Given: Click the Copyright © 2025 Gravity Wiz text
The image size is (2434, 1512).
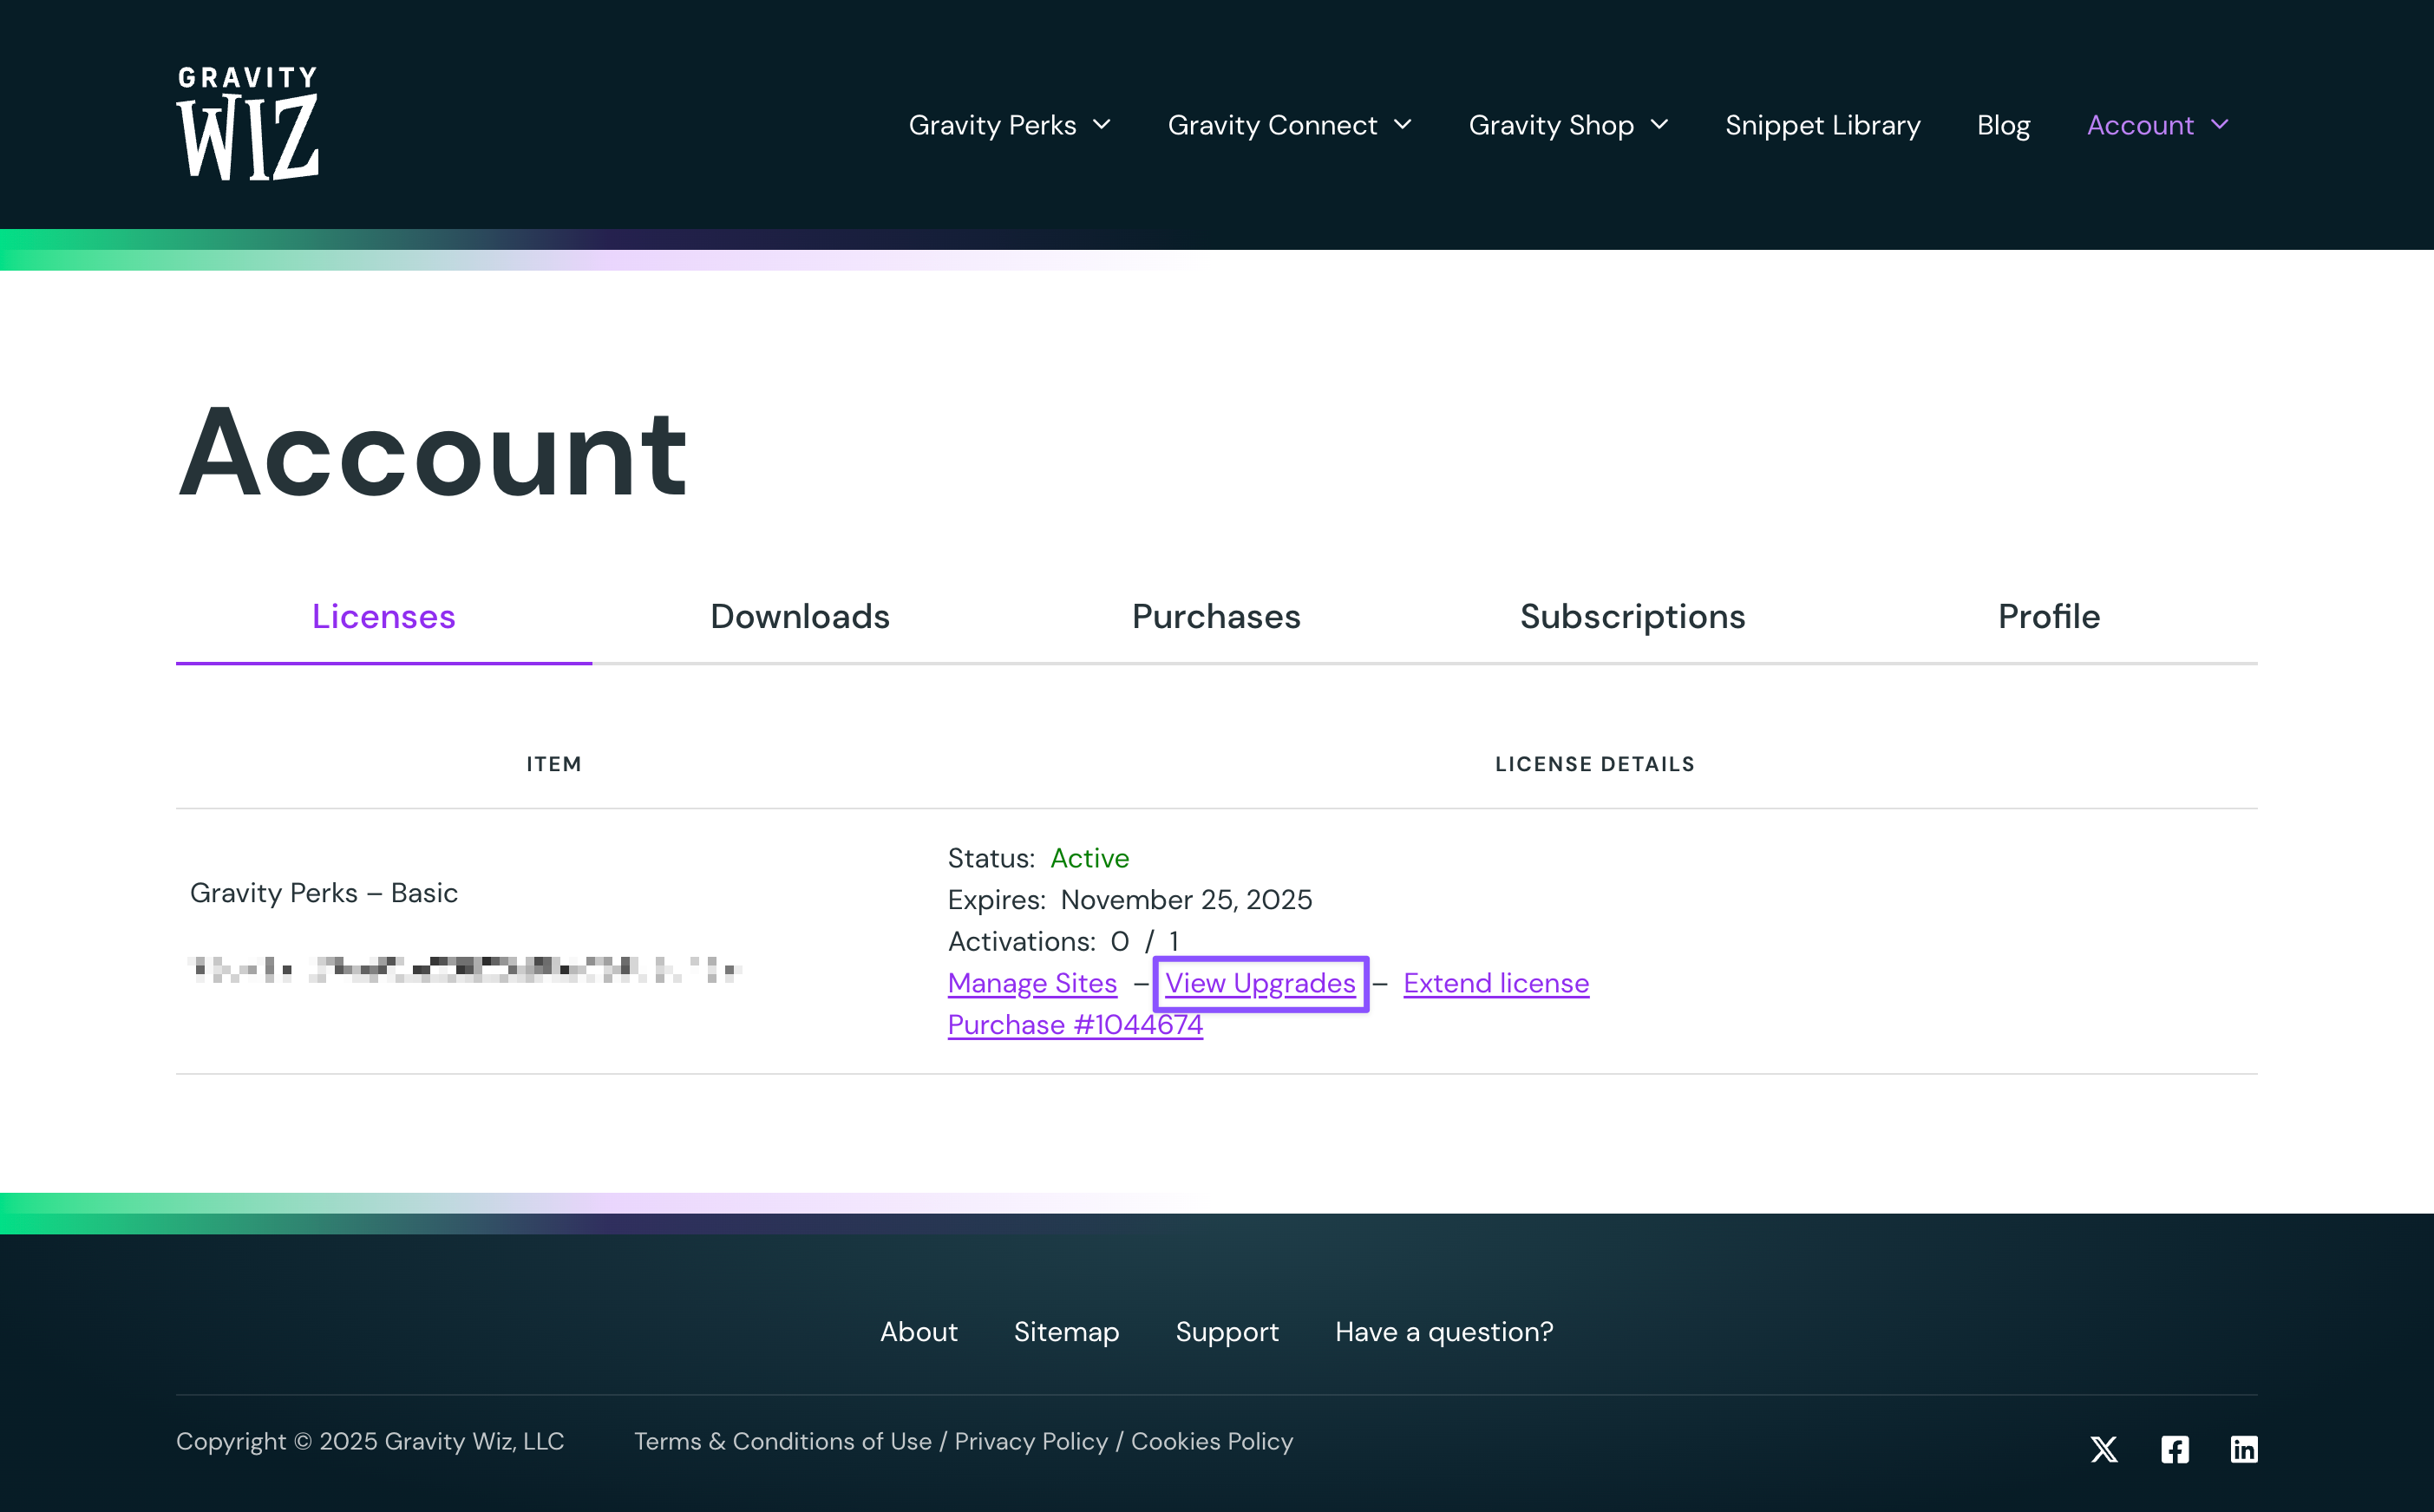Looking at the screenshot, I should (x=370, y=1441).
